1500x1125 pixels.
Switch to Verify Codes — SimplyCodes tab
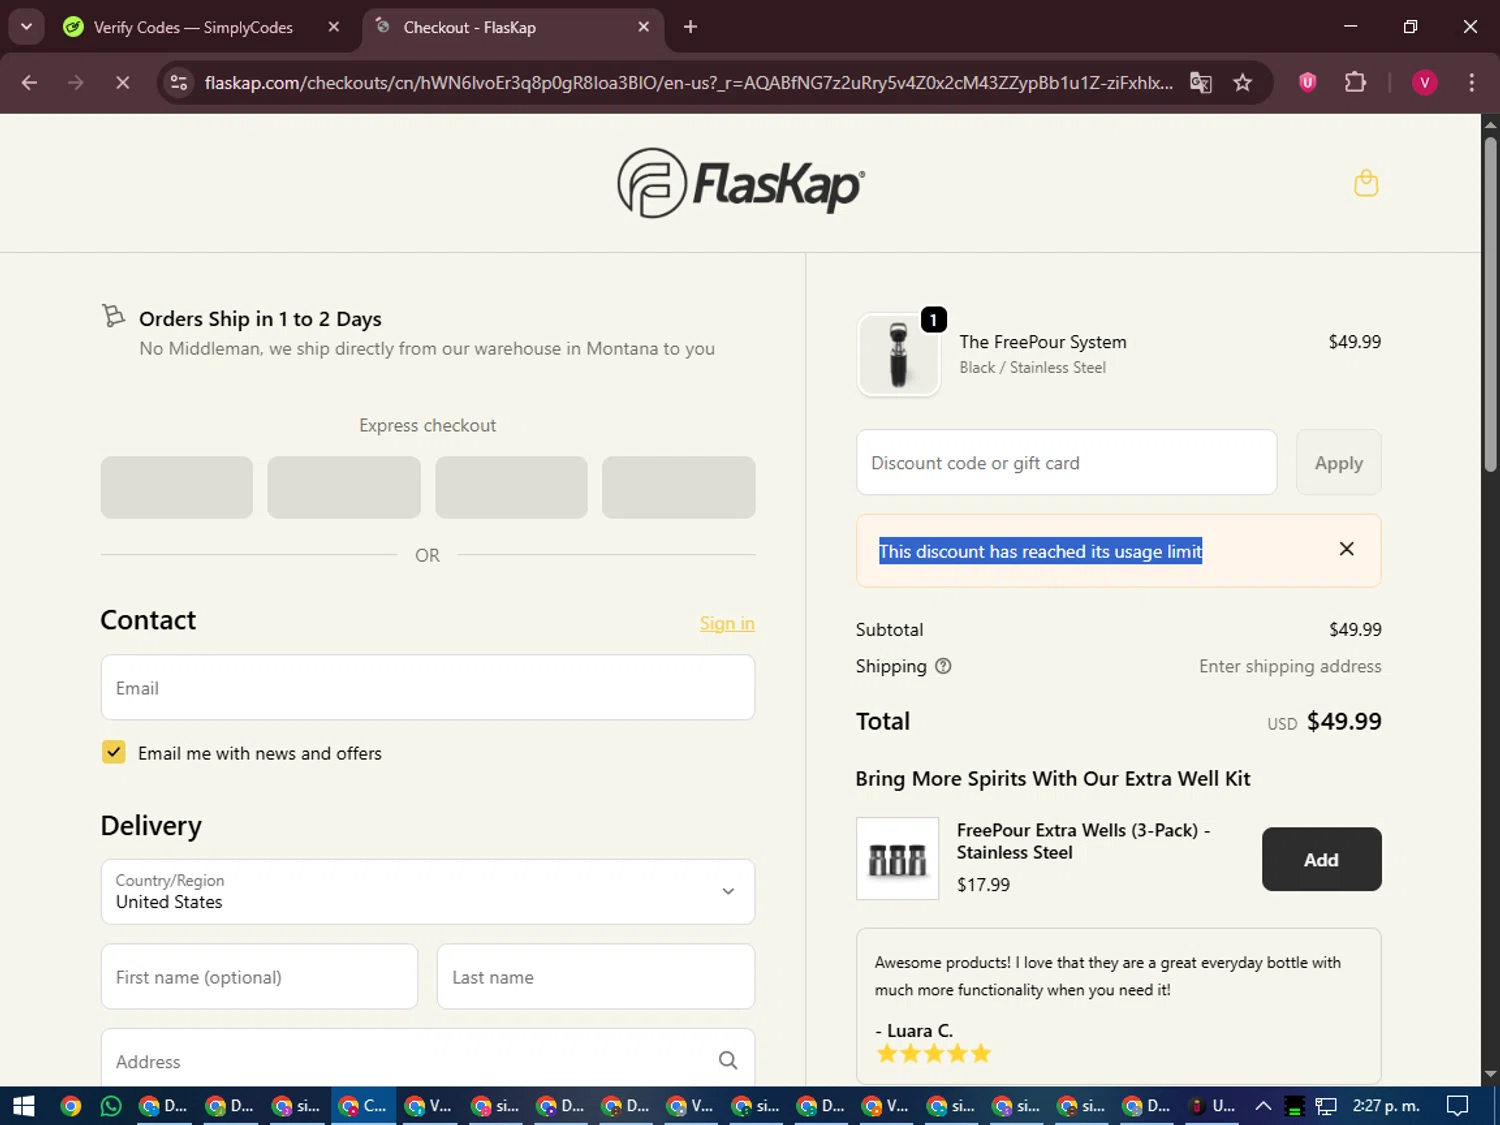coord(193,27)
